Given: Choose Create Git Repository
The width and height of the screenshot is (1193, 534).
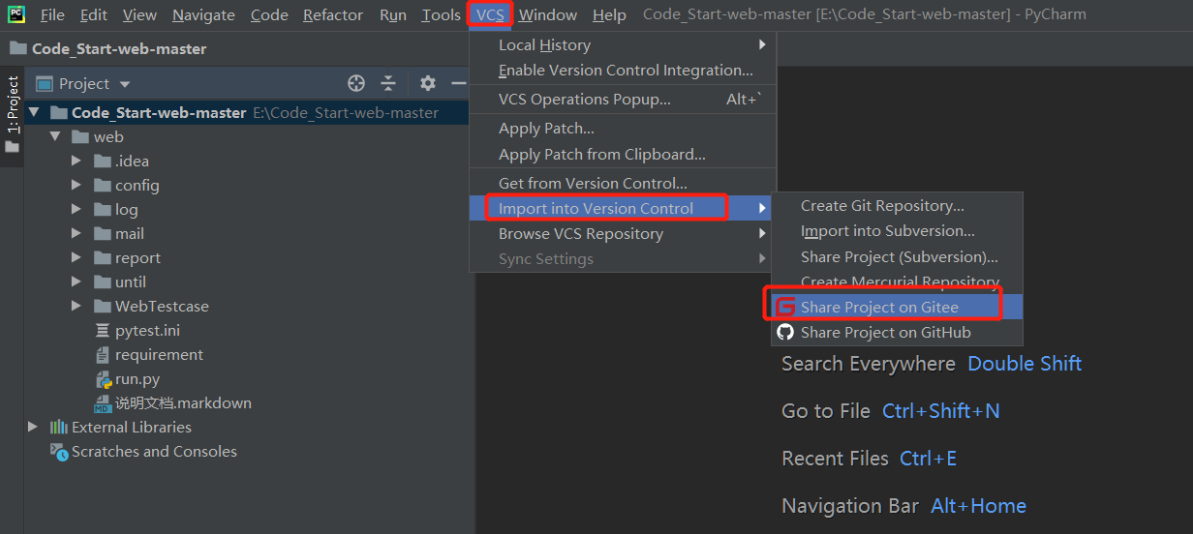Looking at the screenshot, I should point(897,205).
